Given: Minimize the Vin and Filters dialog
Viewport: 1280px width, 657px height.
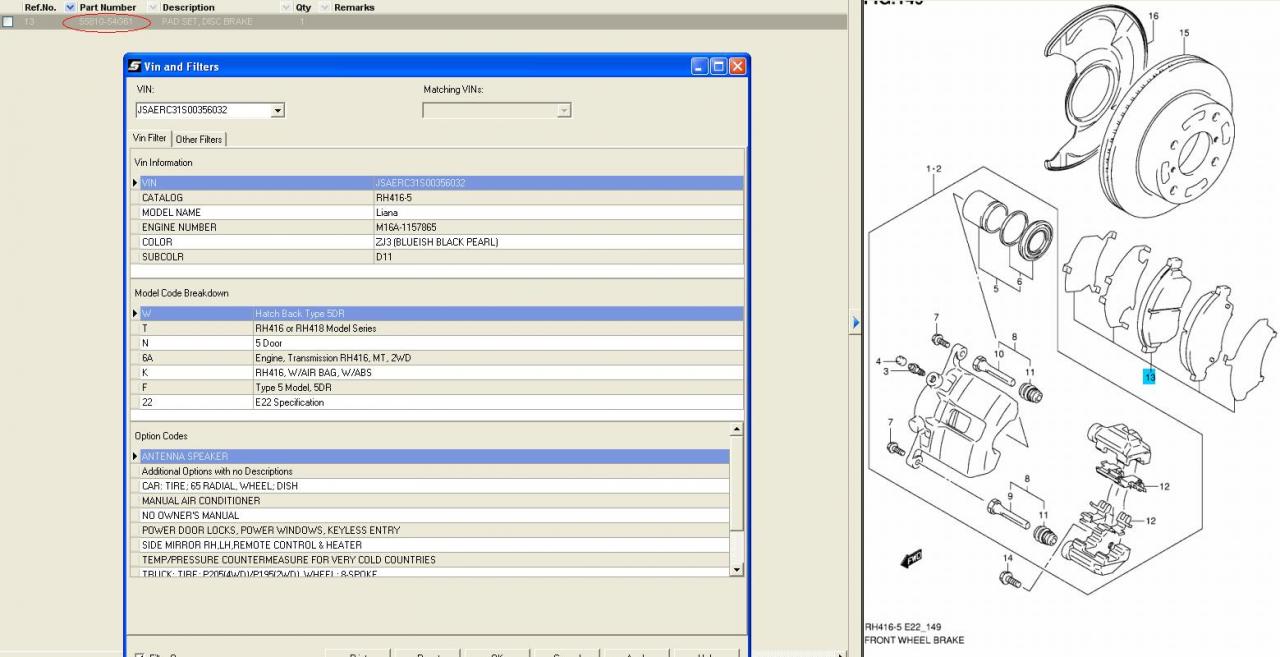Looking at the screenshot, I should point(700,66).
